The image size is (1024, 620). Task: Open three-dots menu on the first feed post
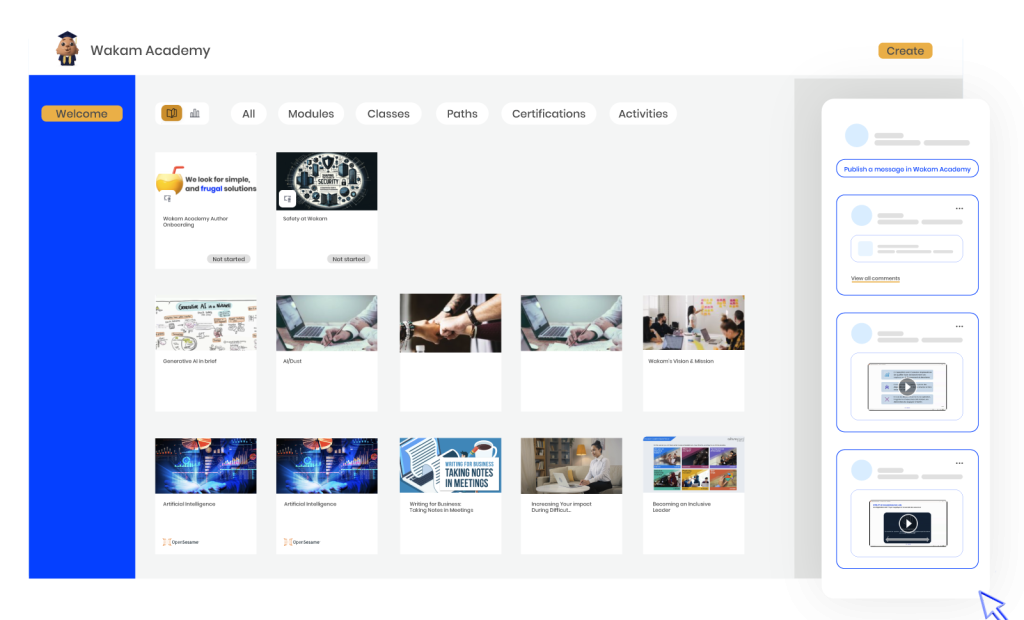point(959,208)
